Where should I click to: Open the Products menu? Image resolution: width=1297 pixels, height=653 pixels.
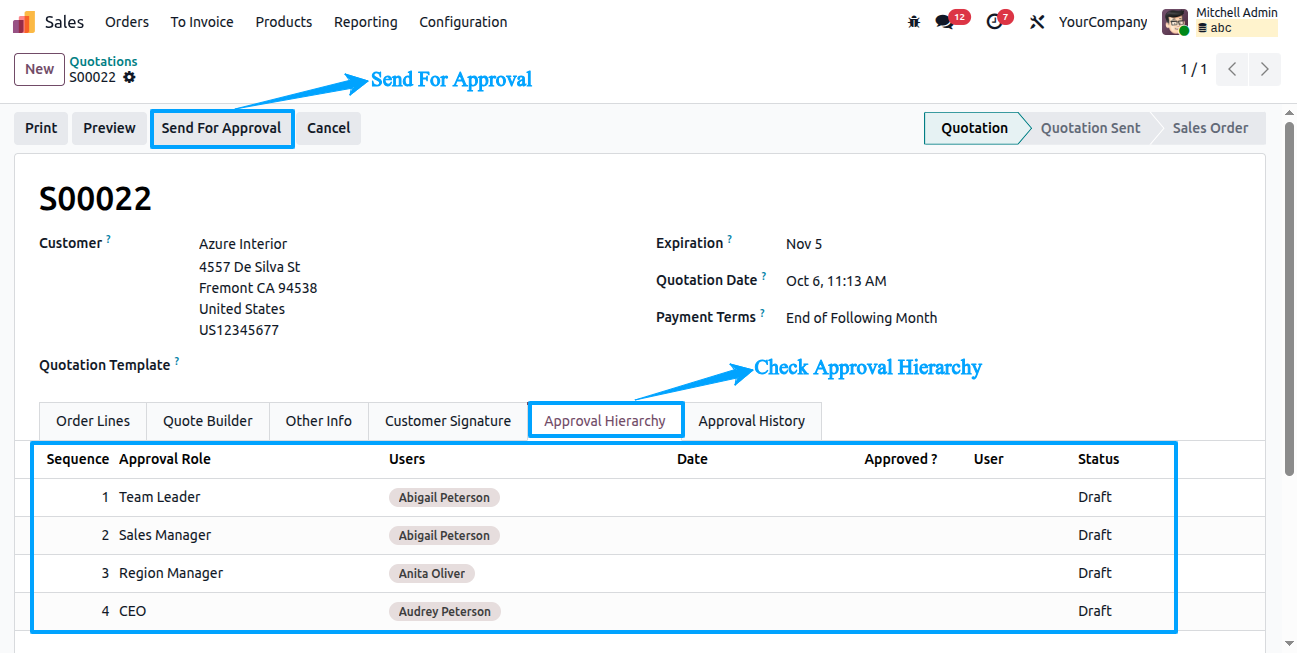284,22
